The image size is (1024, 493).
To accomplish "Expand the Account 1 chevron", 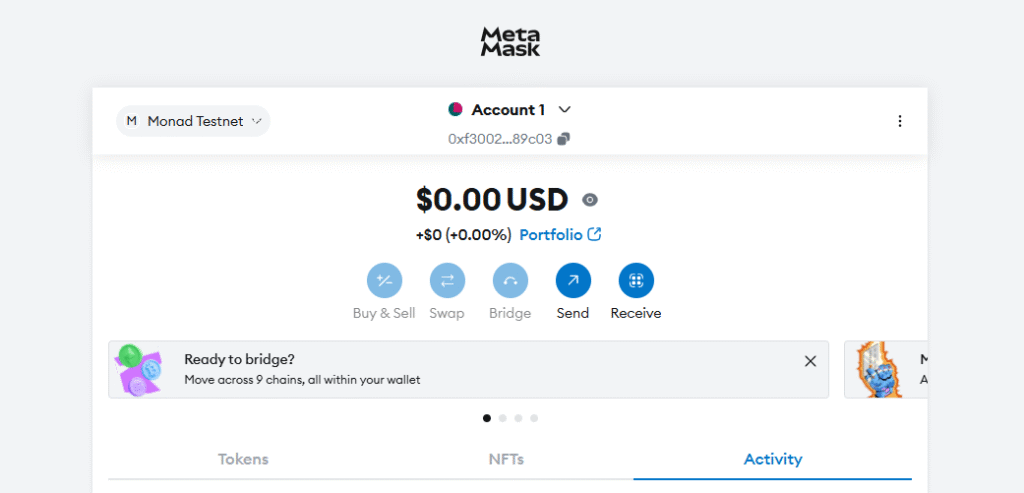I will coord(565,110).
